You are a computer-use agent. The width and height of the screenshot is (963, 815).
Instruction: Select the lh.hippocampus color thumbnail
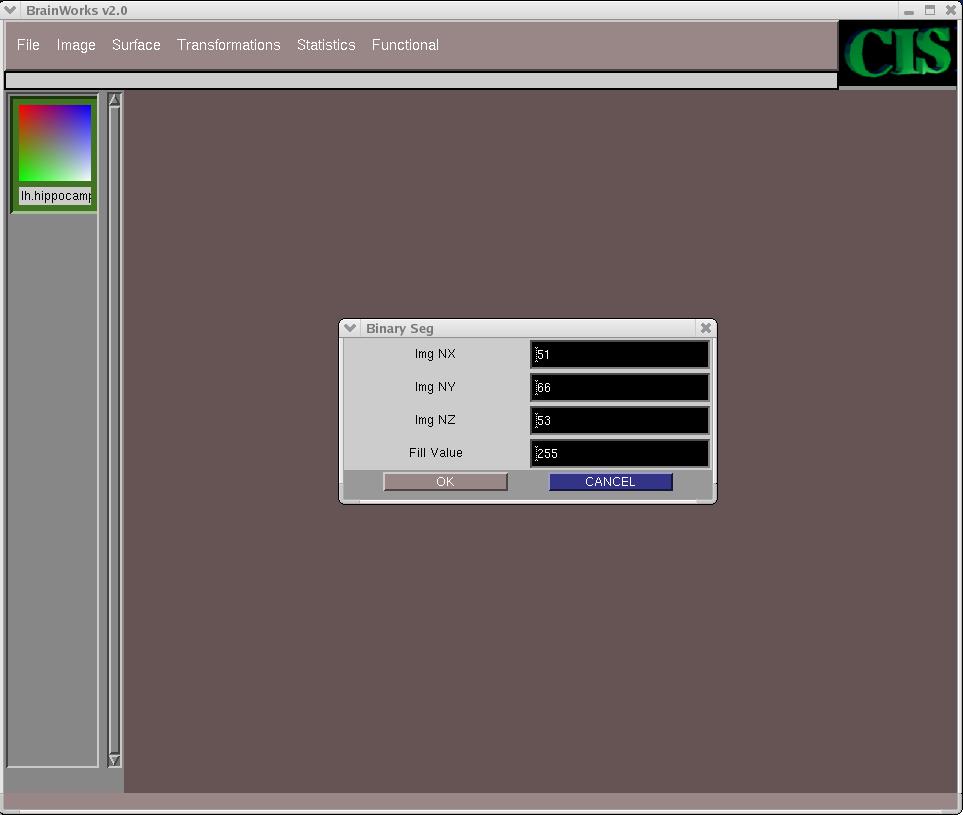tap(55, 142)
